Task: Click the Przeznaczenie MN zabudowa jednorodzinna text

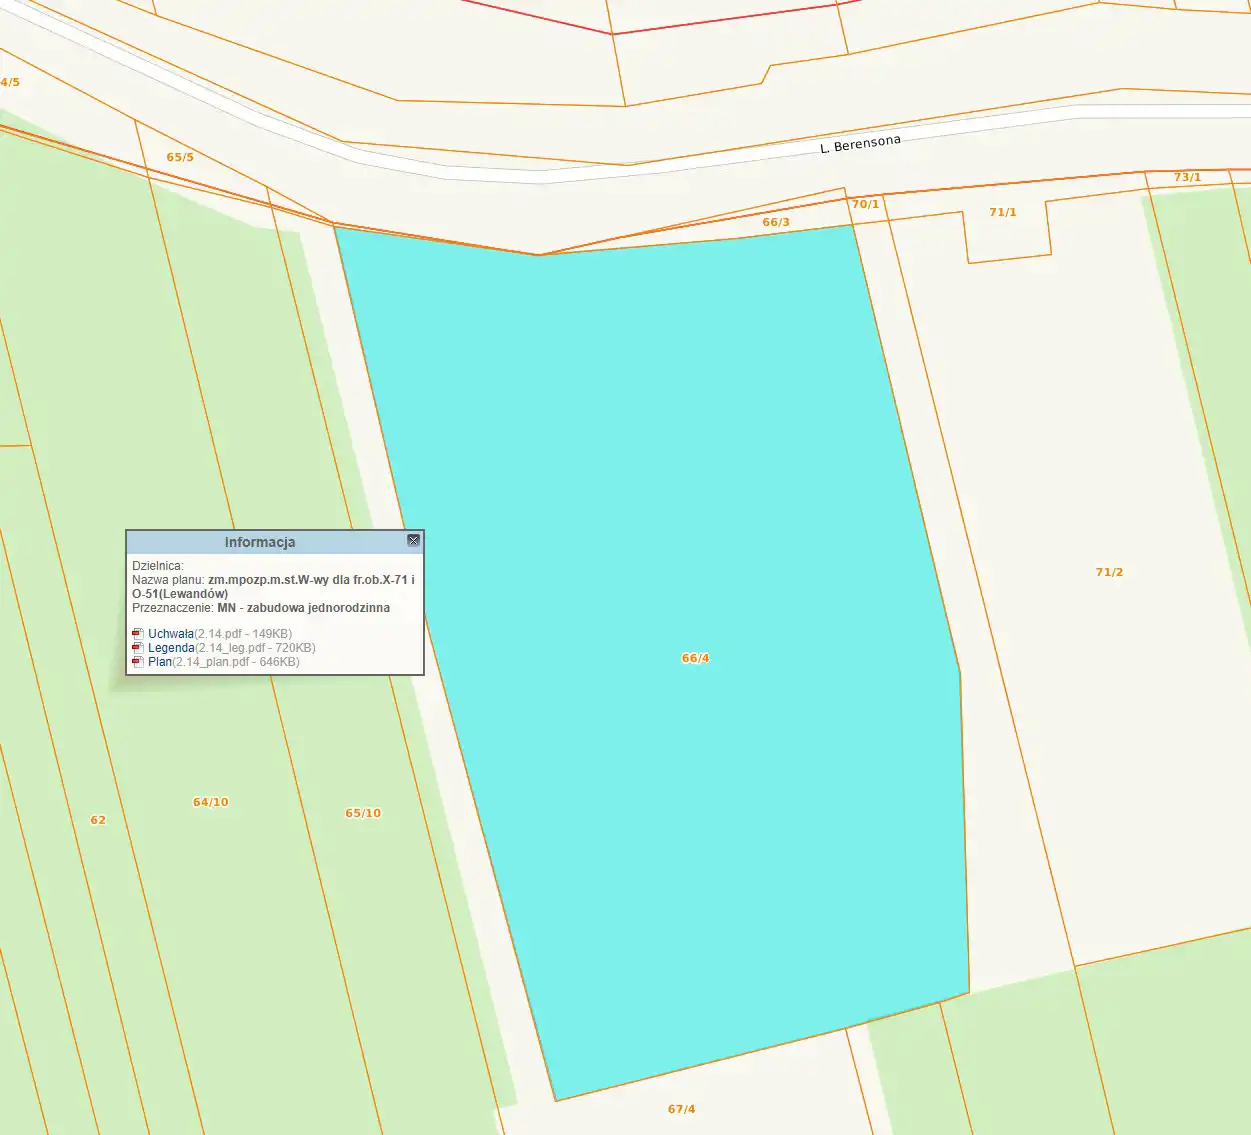Action: pos(261,608)
